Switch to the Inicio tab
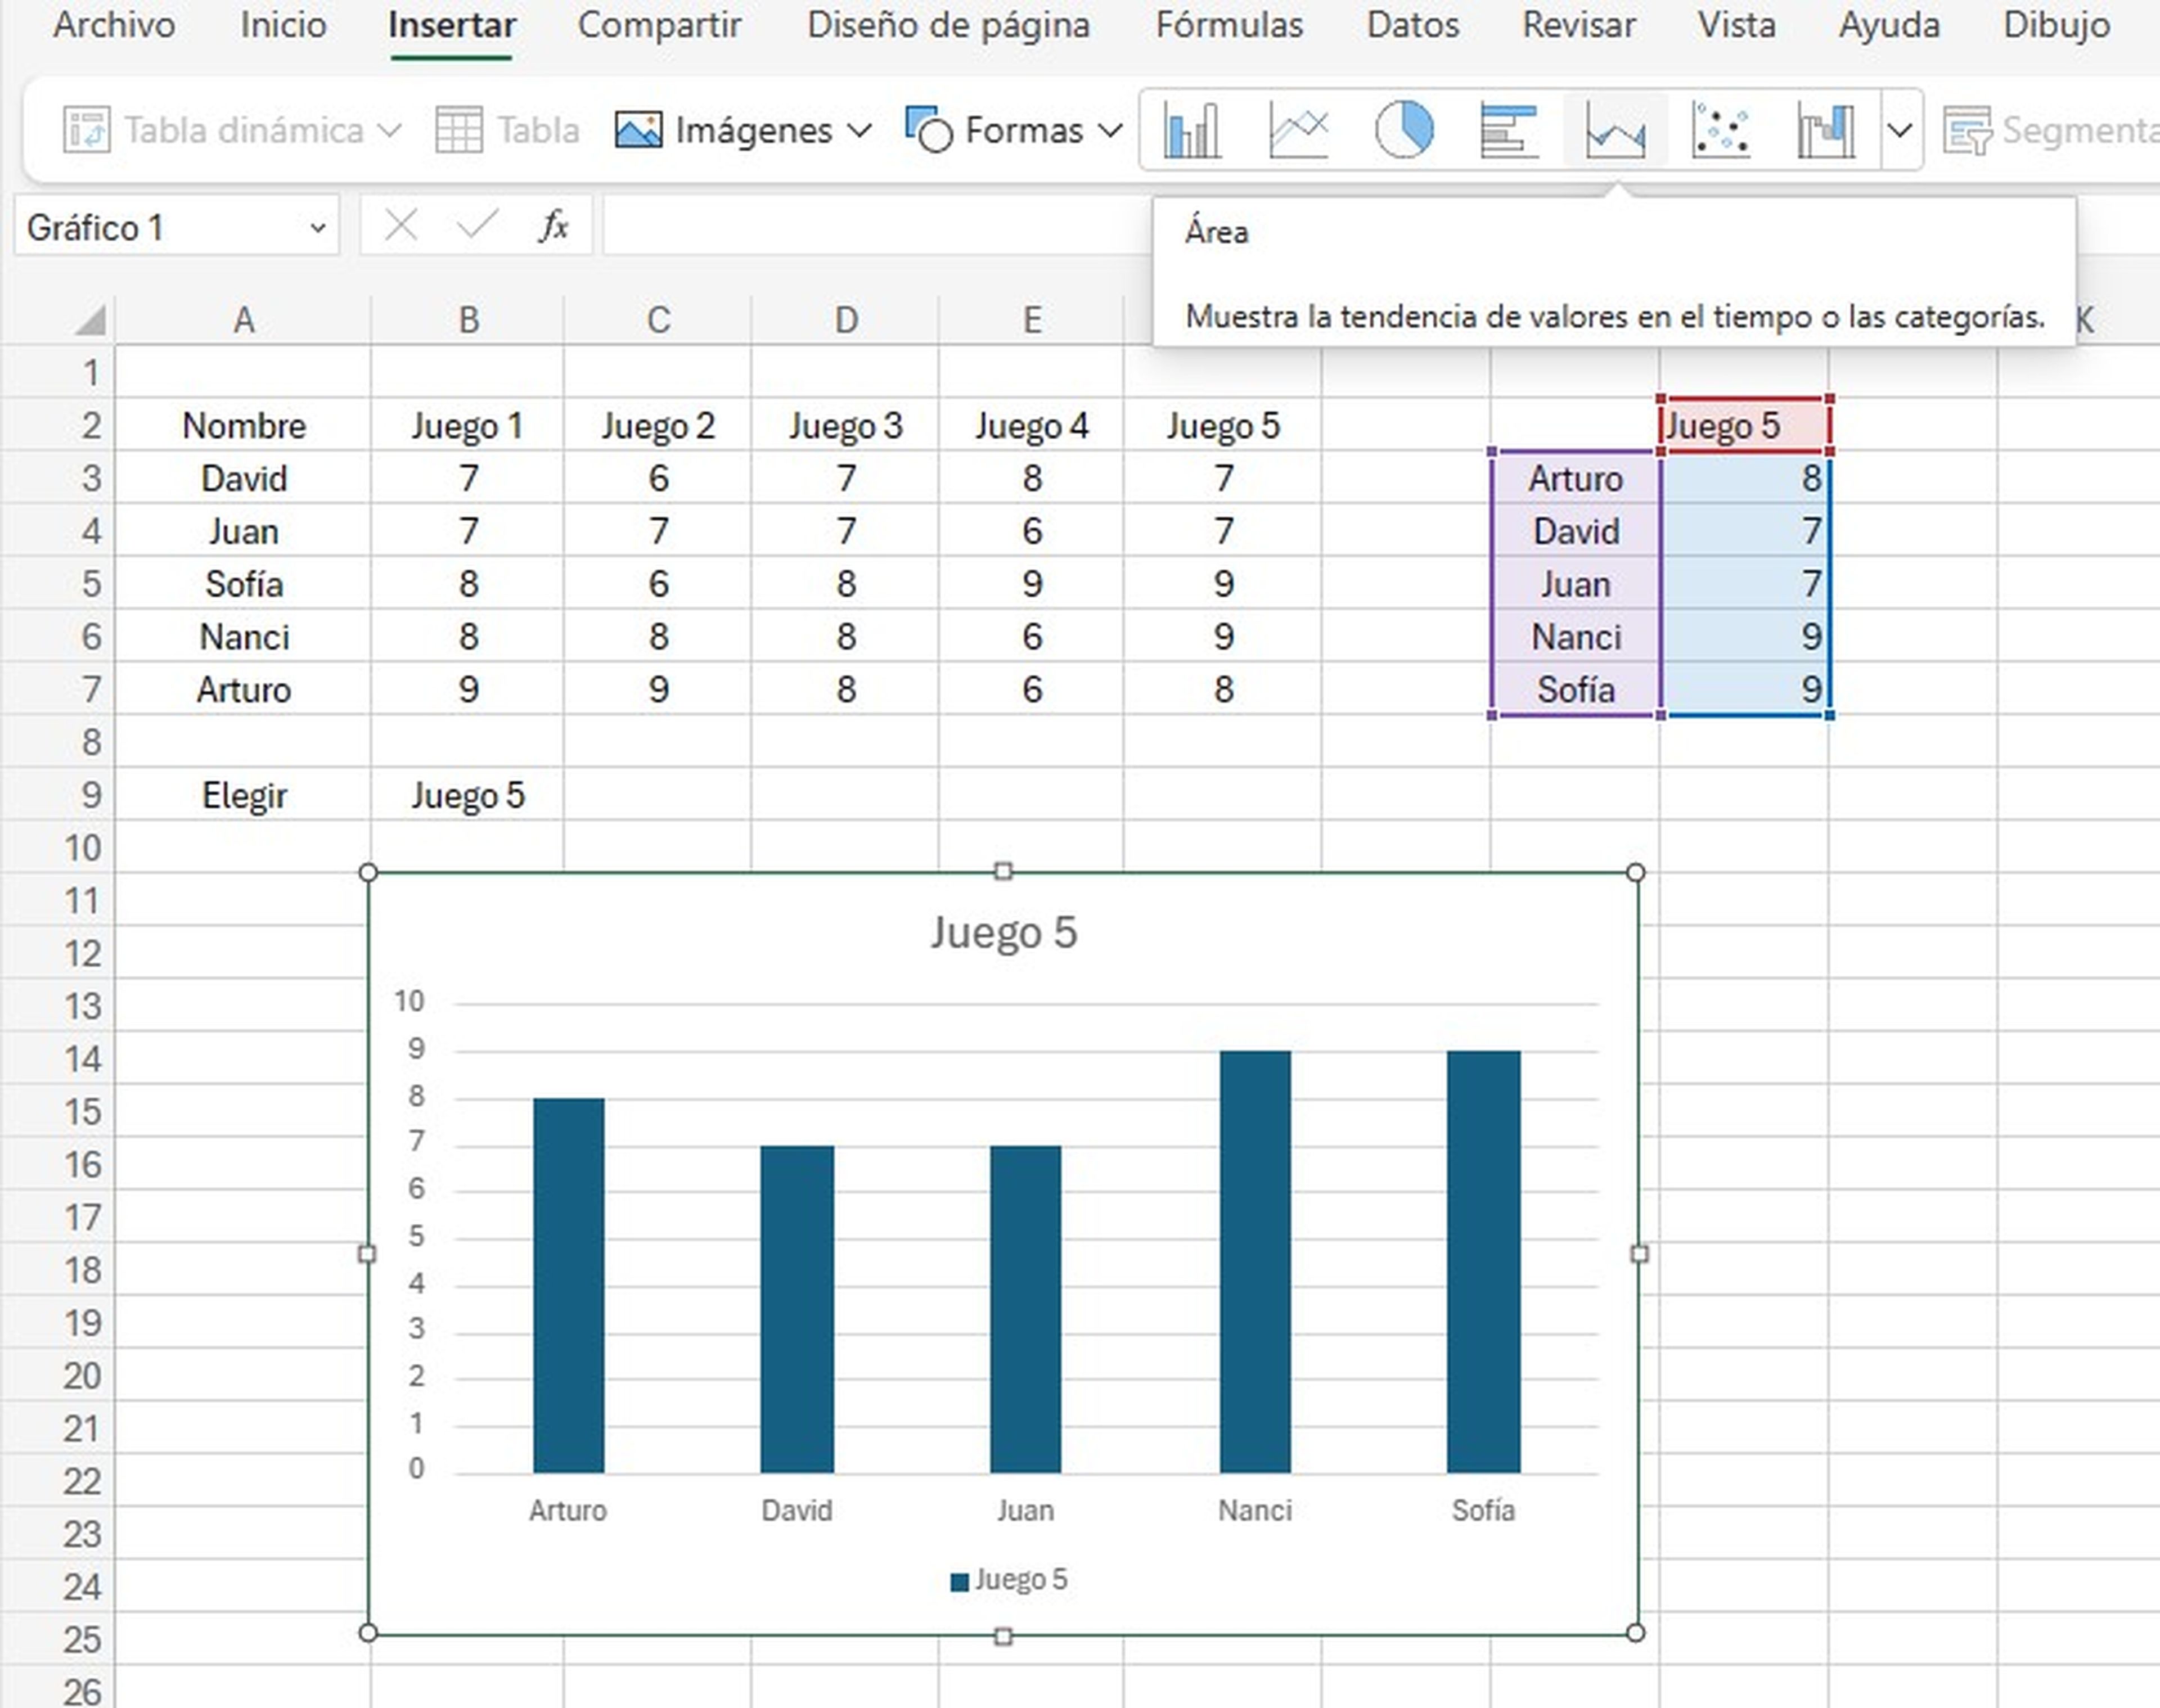Image resolution: width=2160 pixels, height=1708 pixels. tap(283, 25)
